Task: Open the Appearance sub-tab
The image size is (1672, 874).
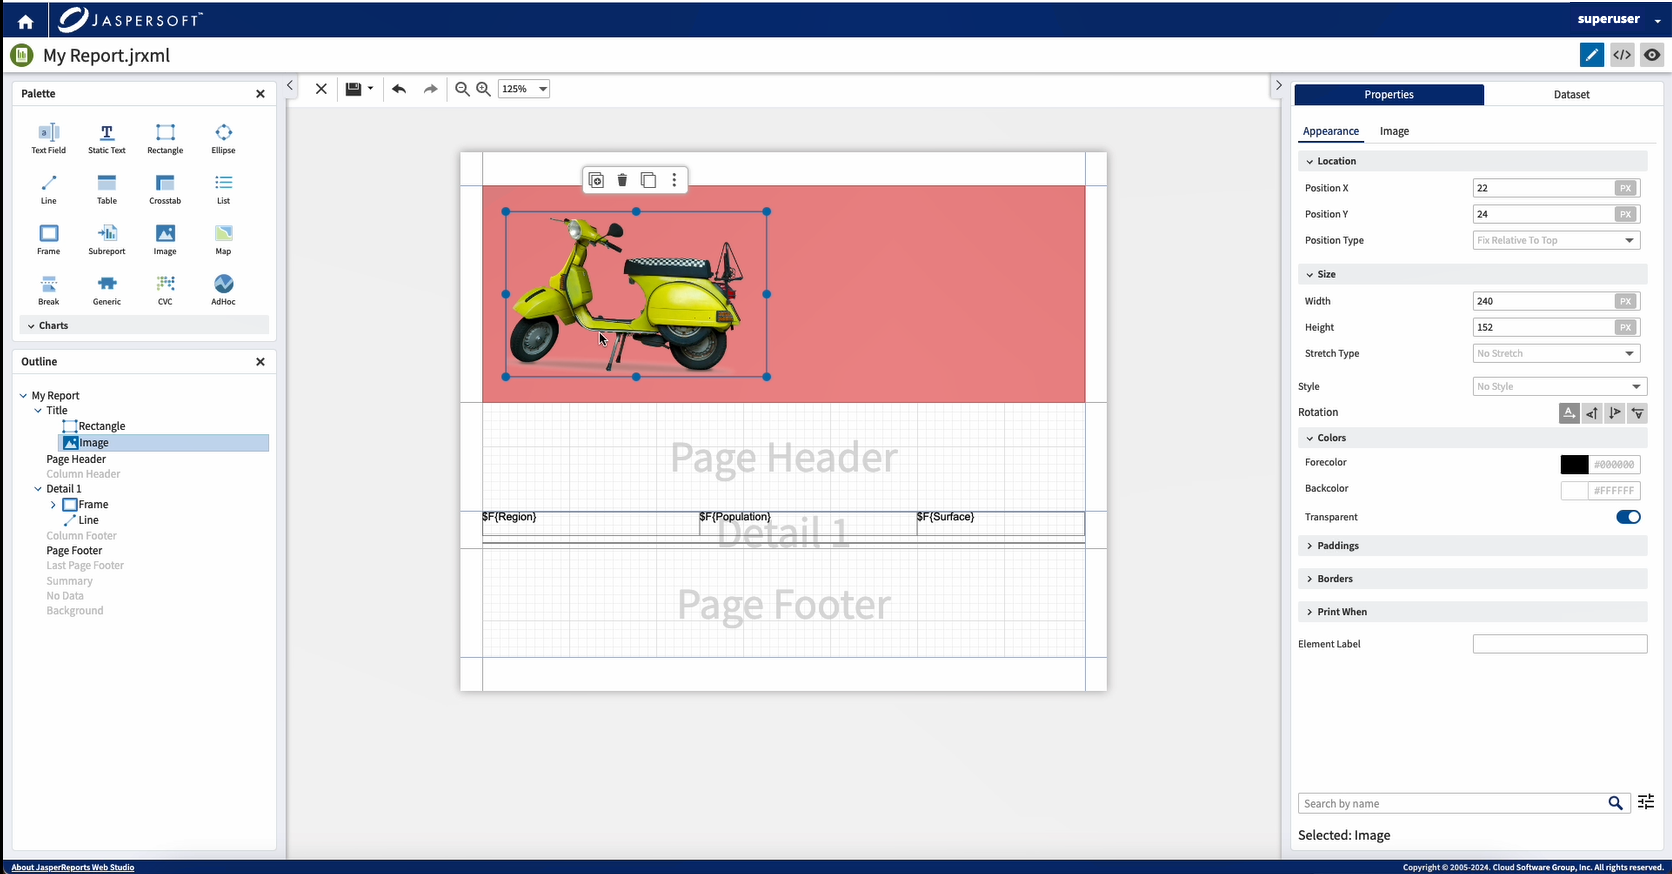Action: (x=1330, y=131)
